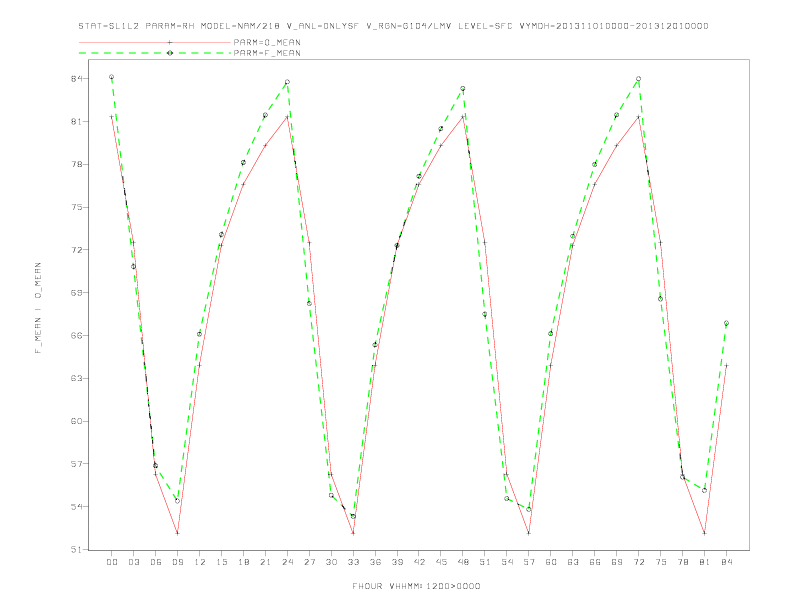Viewport: 792px width, 612px height.
Task: Click the F_MEAN circle marker at hour 12
Action: [x=200, y=334]
